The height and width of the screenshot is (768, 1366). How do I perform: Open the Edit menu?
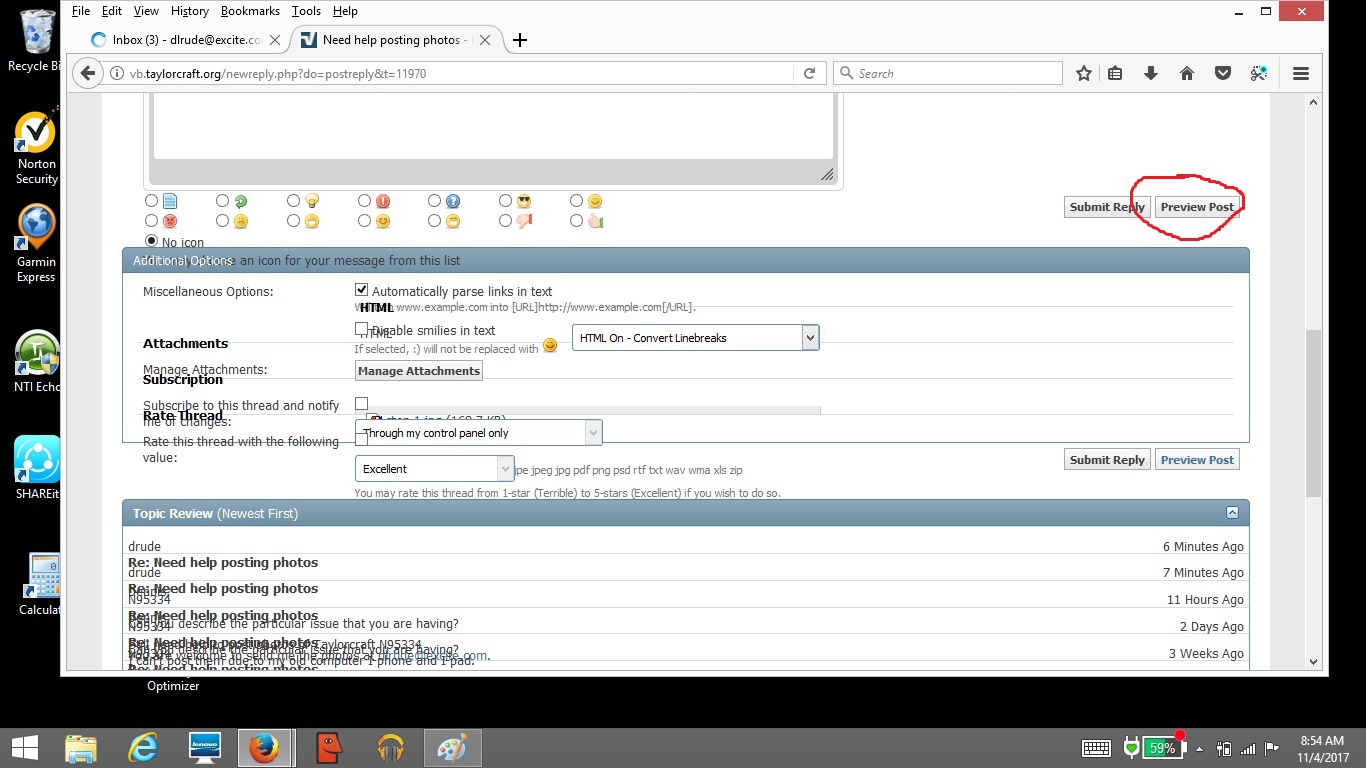(112, 11)
